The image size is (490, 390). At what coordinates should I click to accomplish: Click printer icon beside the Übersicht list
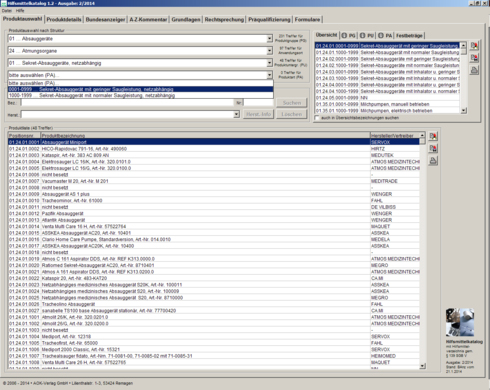[x=474, y=70]
